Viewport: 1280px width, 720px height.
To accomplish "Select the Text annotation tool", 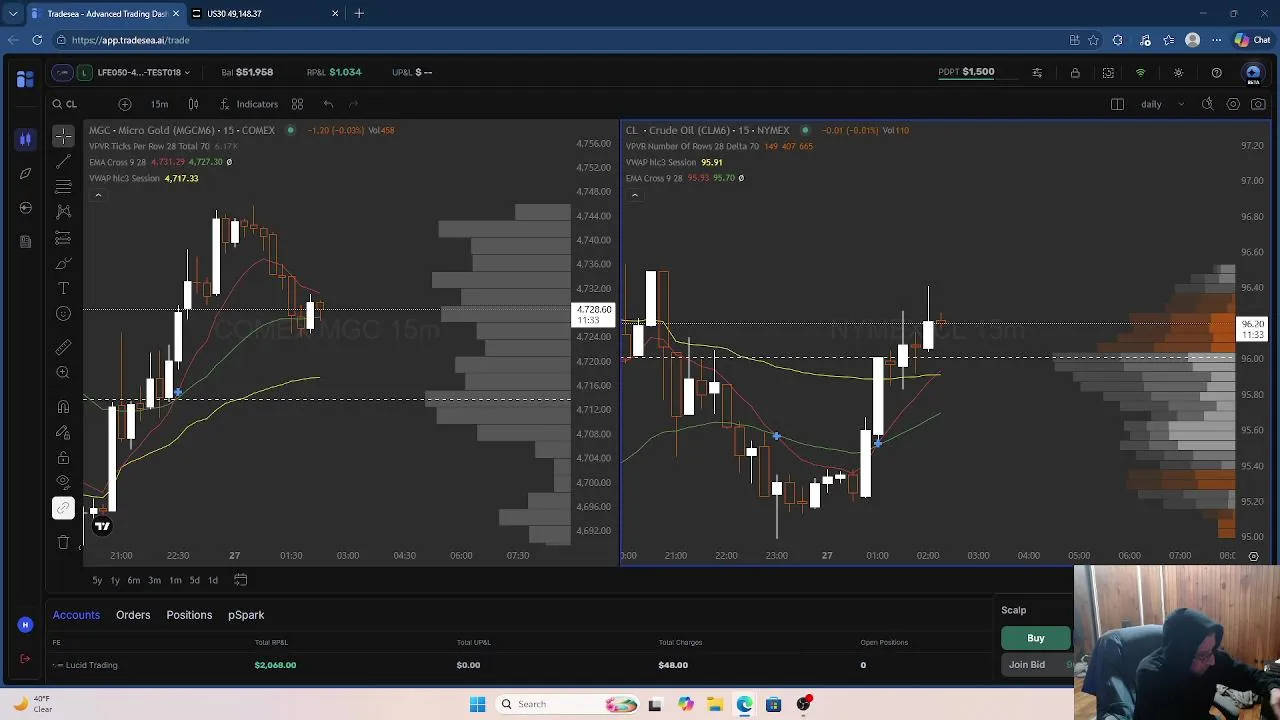I will tap(63, 288).
